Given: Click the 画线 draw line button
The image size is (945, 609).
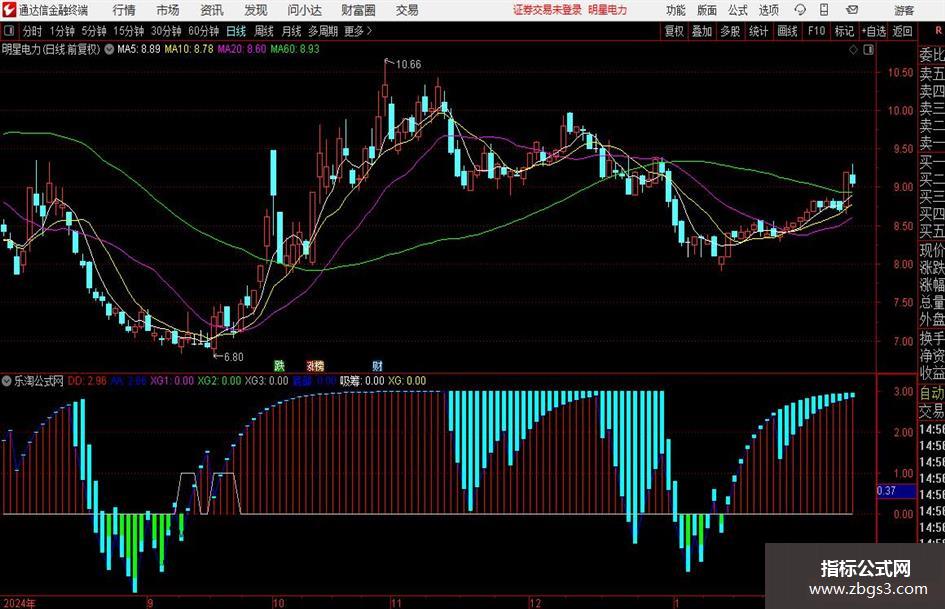Looking at the screenshot, I should point(787,31).
